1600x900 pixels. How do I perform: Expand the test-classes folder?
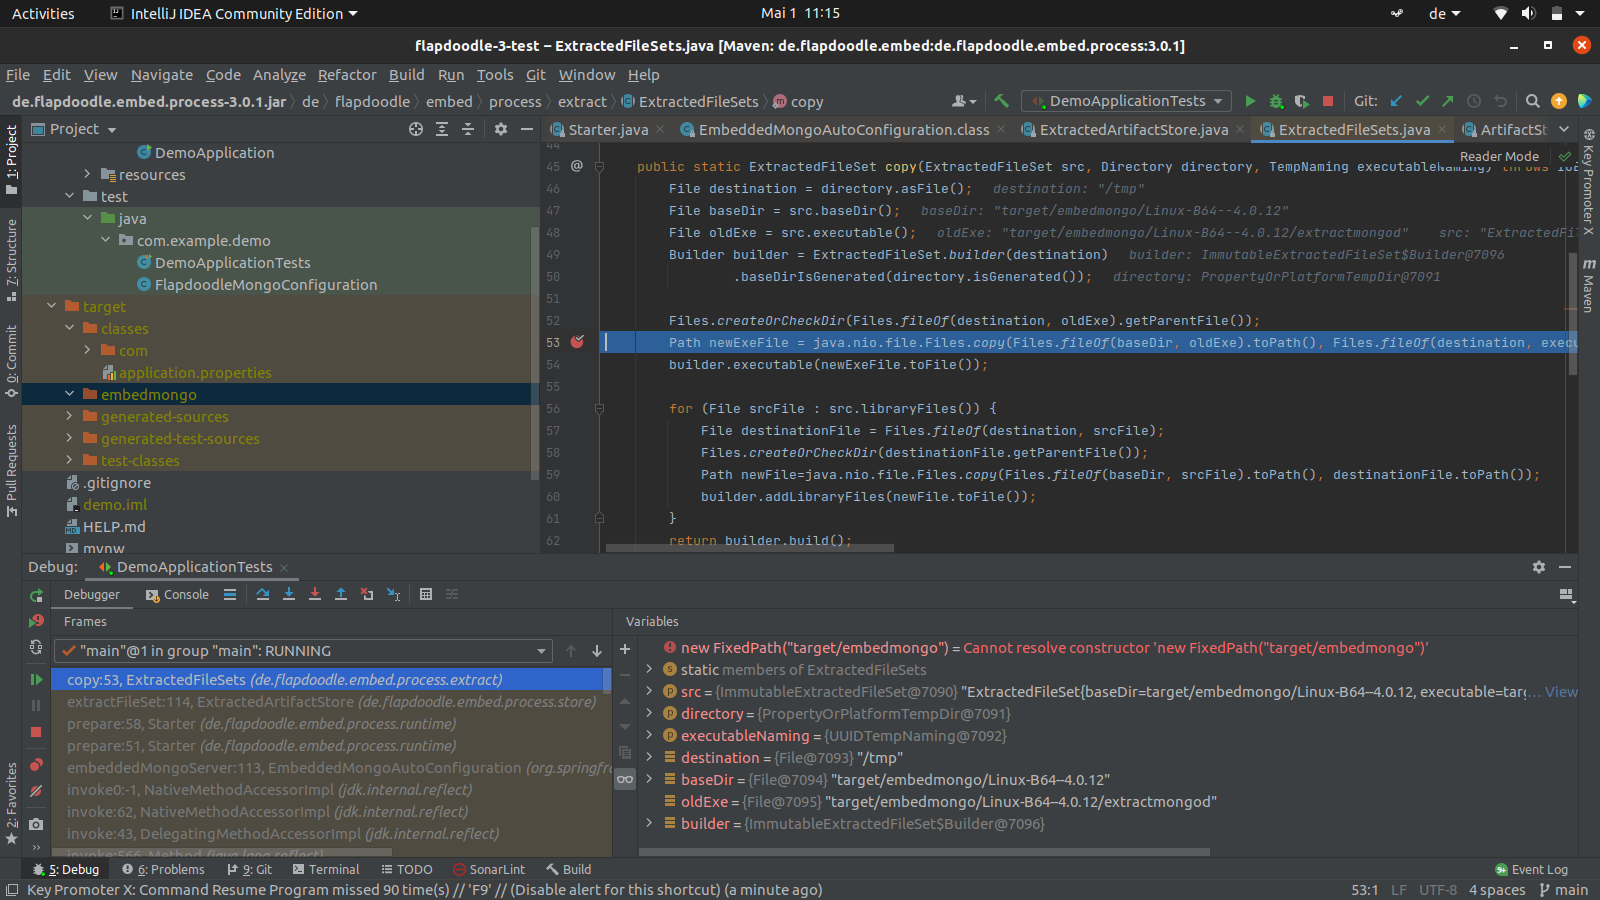click(69, 461)
